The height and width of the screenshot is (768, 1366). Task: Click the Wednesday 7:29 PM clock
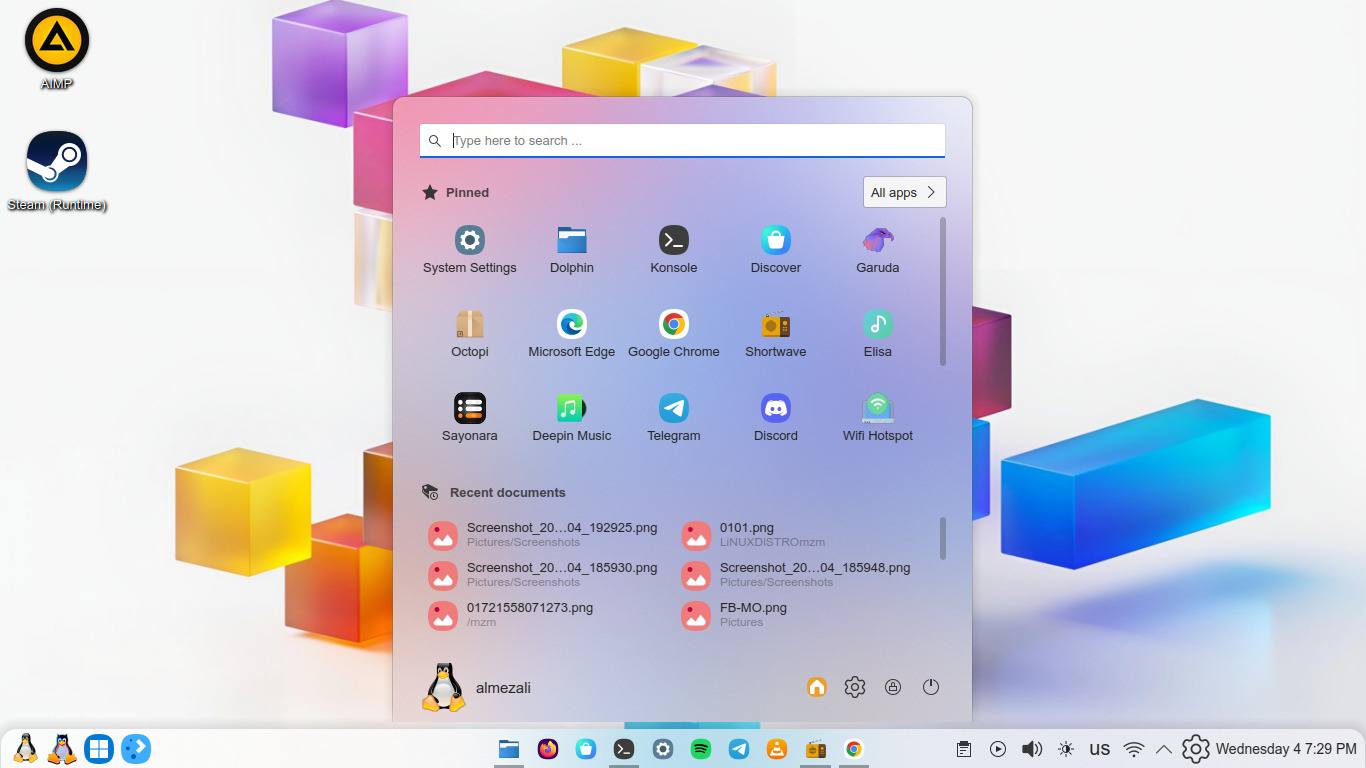(1286, 748)
